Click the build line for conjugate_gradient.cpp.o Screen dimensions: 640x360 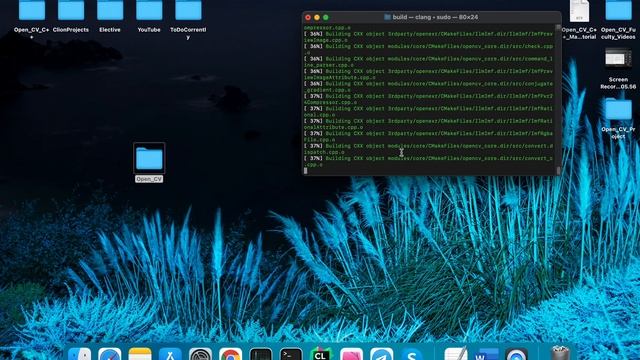(x=428, y=87)
